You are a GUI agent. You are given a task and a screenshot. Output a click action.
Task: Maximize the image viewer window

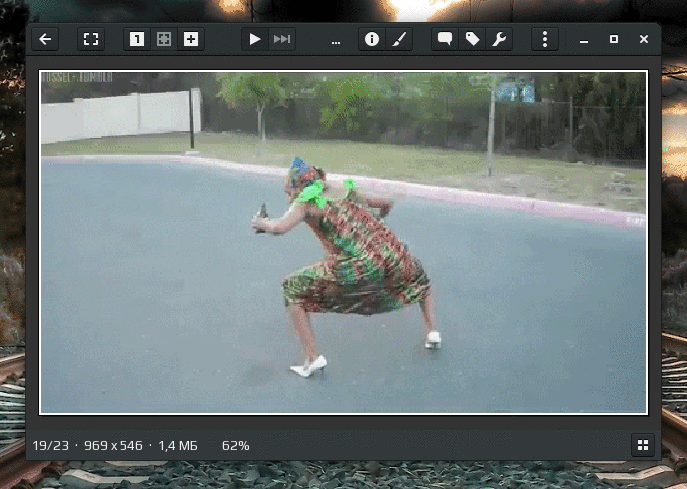[x=614, y=39]
